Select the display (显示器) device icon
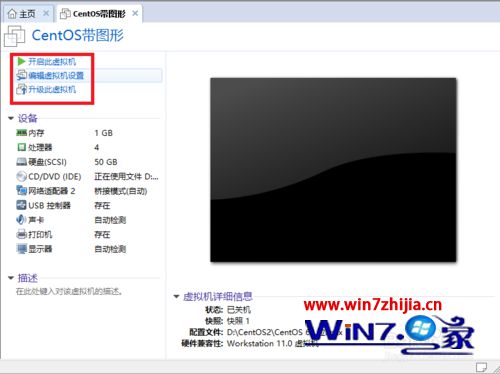Viewport: 500px width, 374px height. click(21, 249)
